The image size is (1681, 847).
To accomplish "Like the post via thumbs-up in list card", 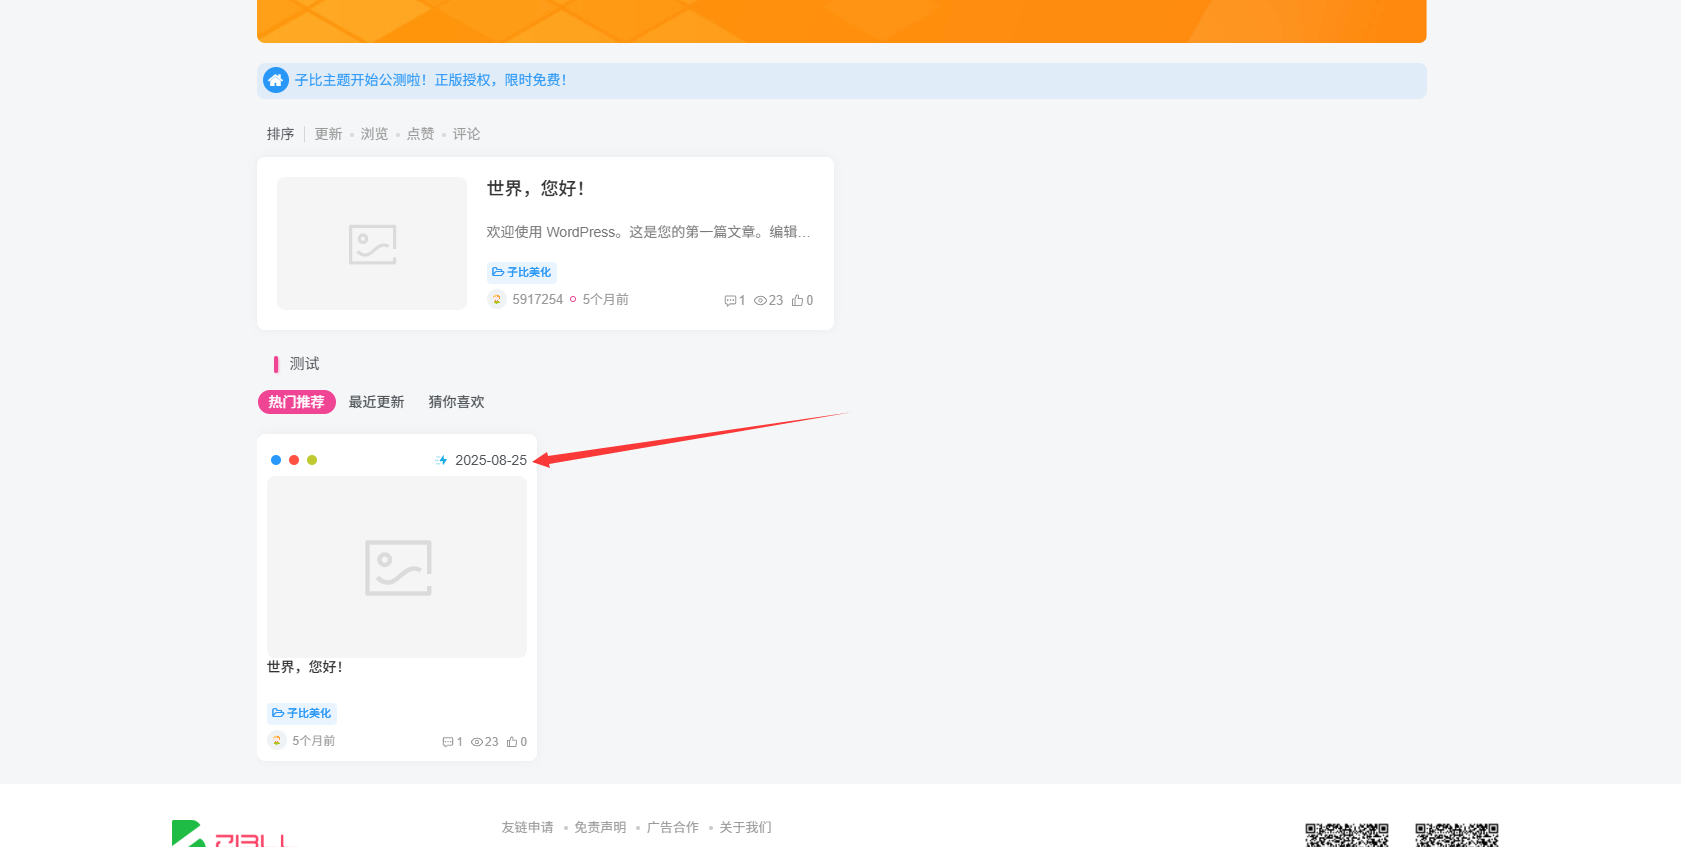I will tap(797, 300).
